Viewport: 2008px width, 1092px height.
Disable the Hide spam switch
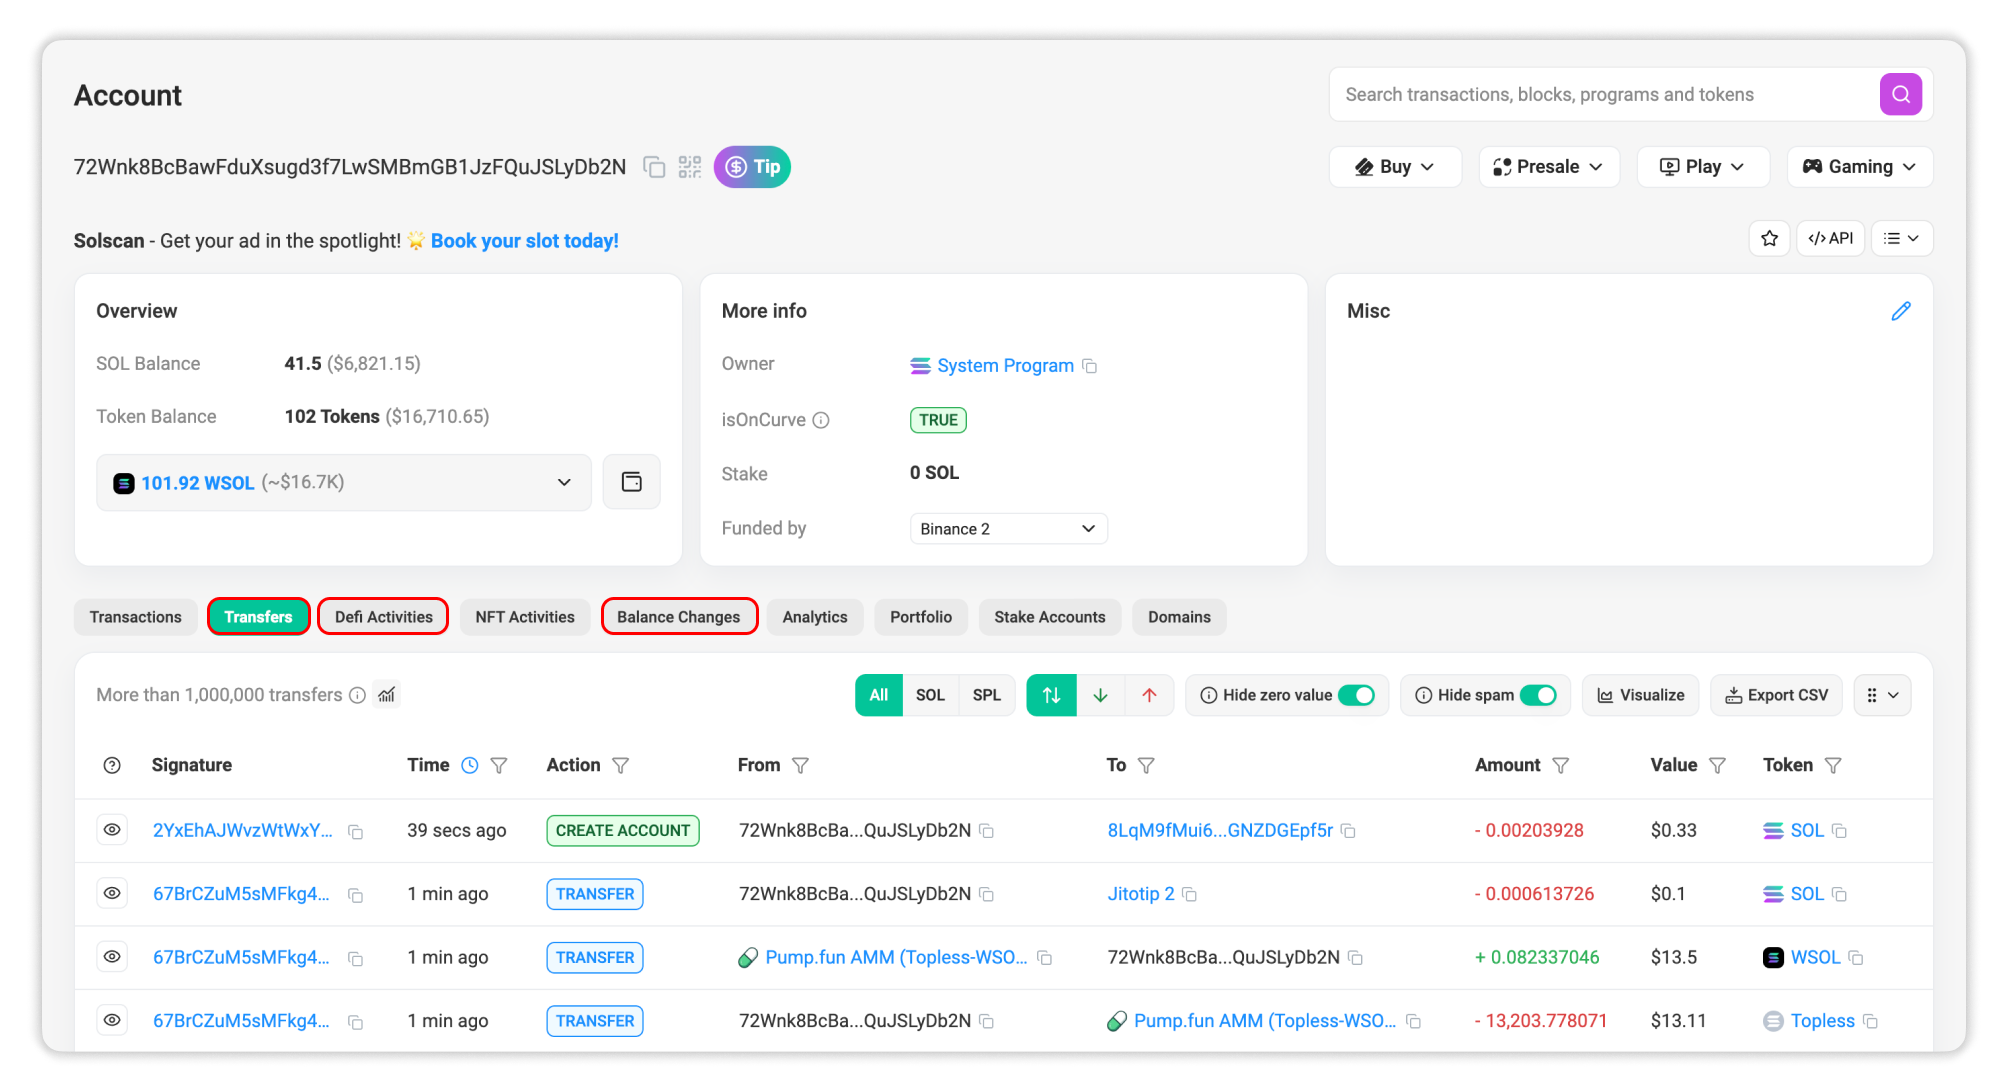pyautogui.click(x=1538, y=695)
